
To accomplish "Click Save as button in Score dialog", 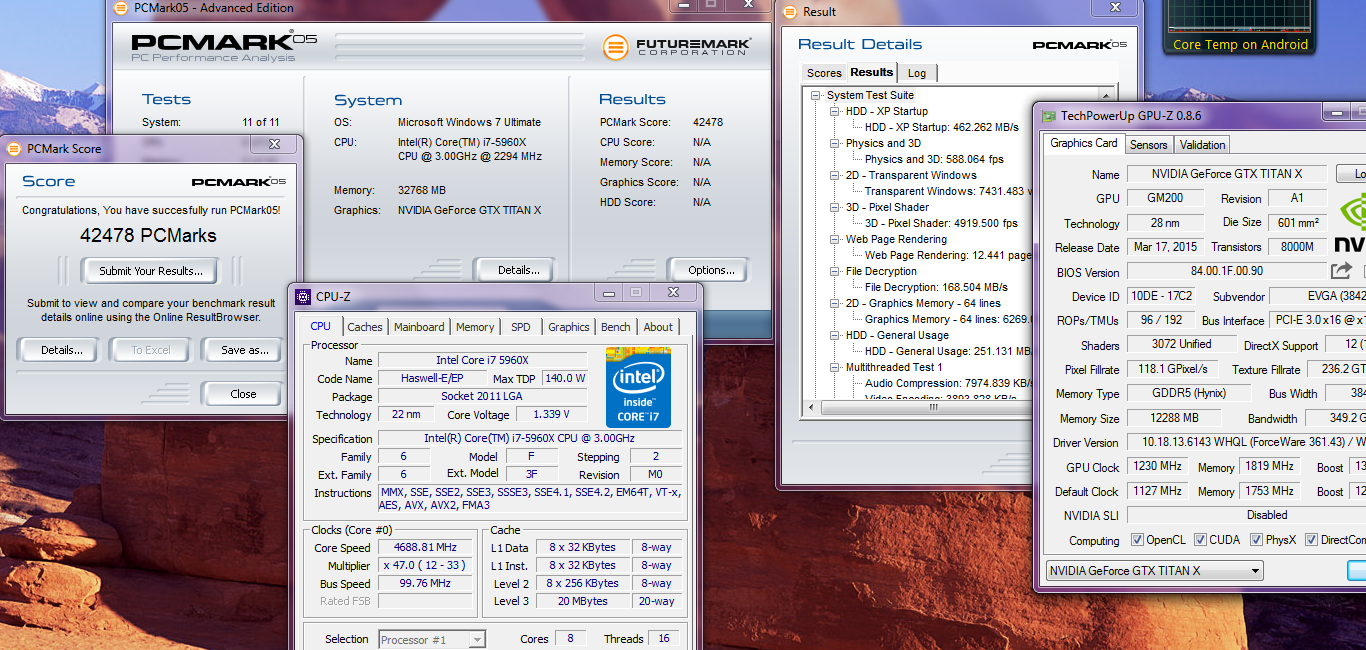I will (245, 350).
